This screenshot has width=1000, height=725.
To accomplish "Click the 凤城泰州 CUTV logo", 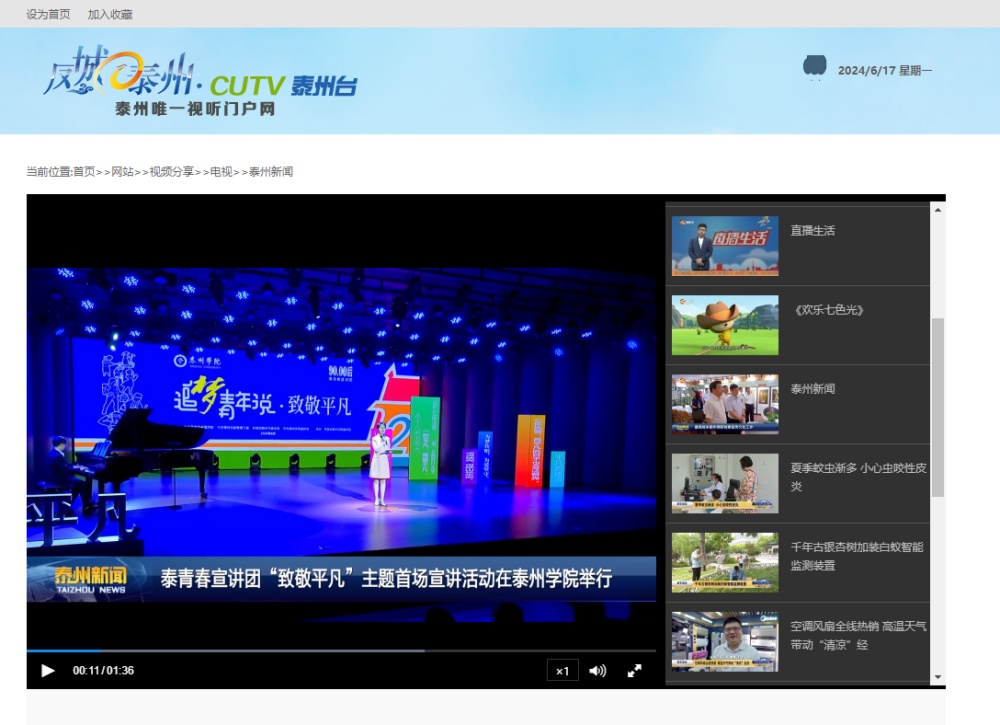I will click(200, 82).
